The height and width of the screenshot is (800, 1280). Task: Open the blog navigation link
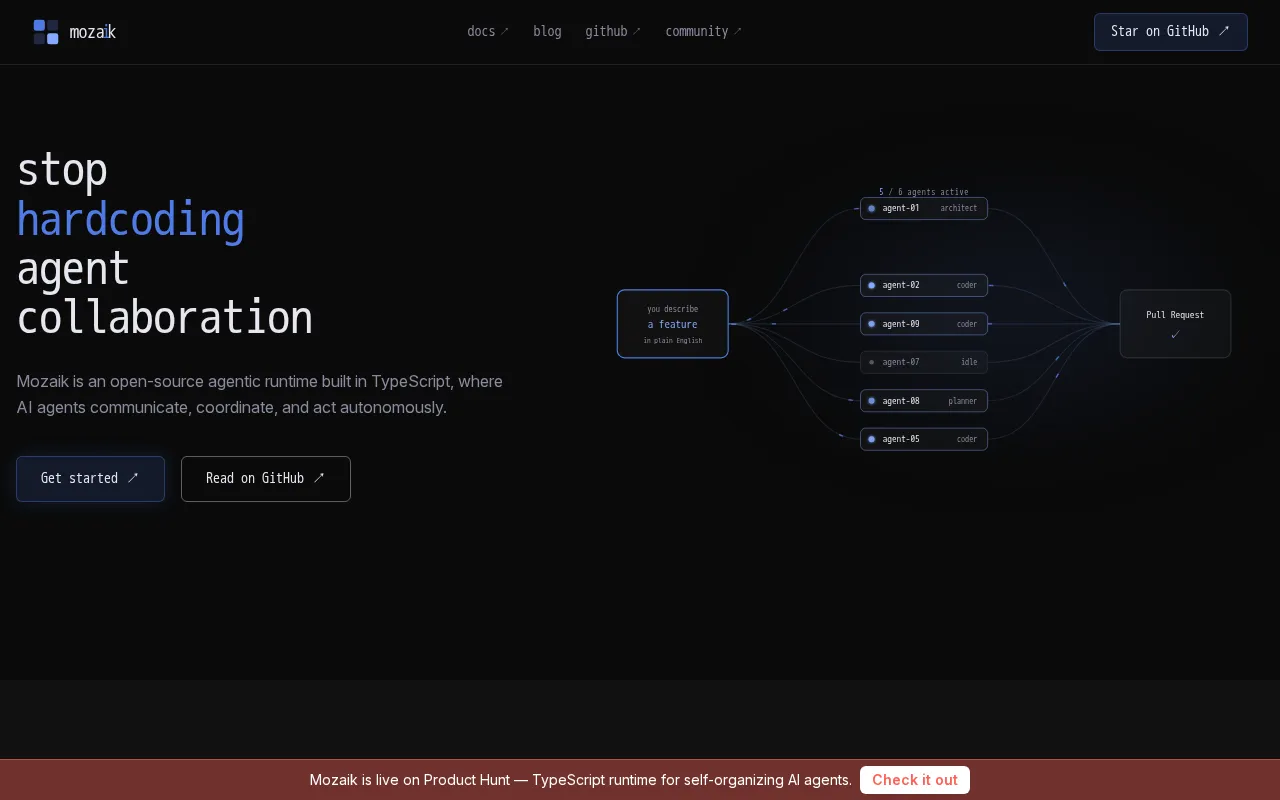(x=547, y=31)
